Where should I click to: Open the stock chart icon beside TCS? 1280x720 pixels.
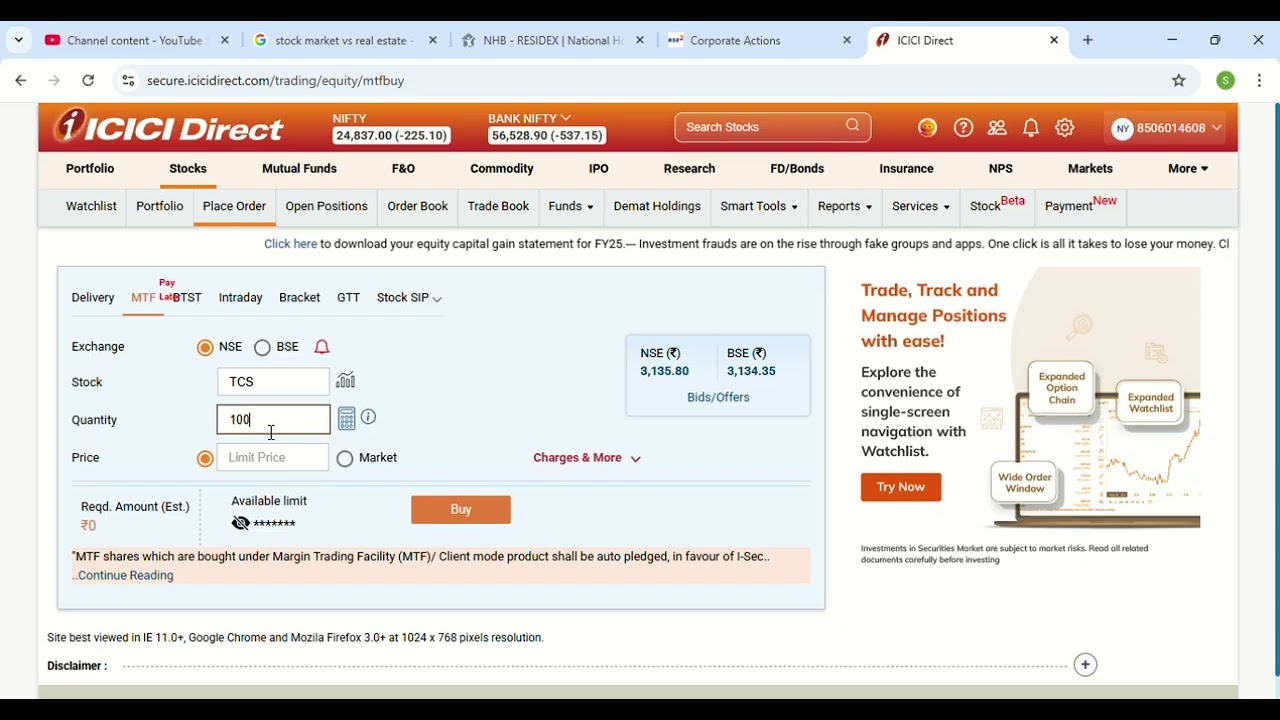[346, 380]
